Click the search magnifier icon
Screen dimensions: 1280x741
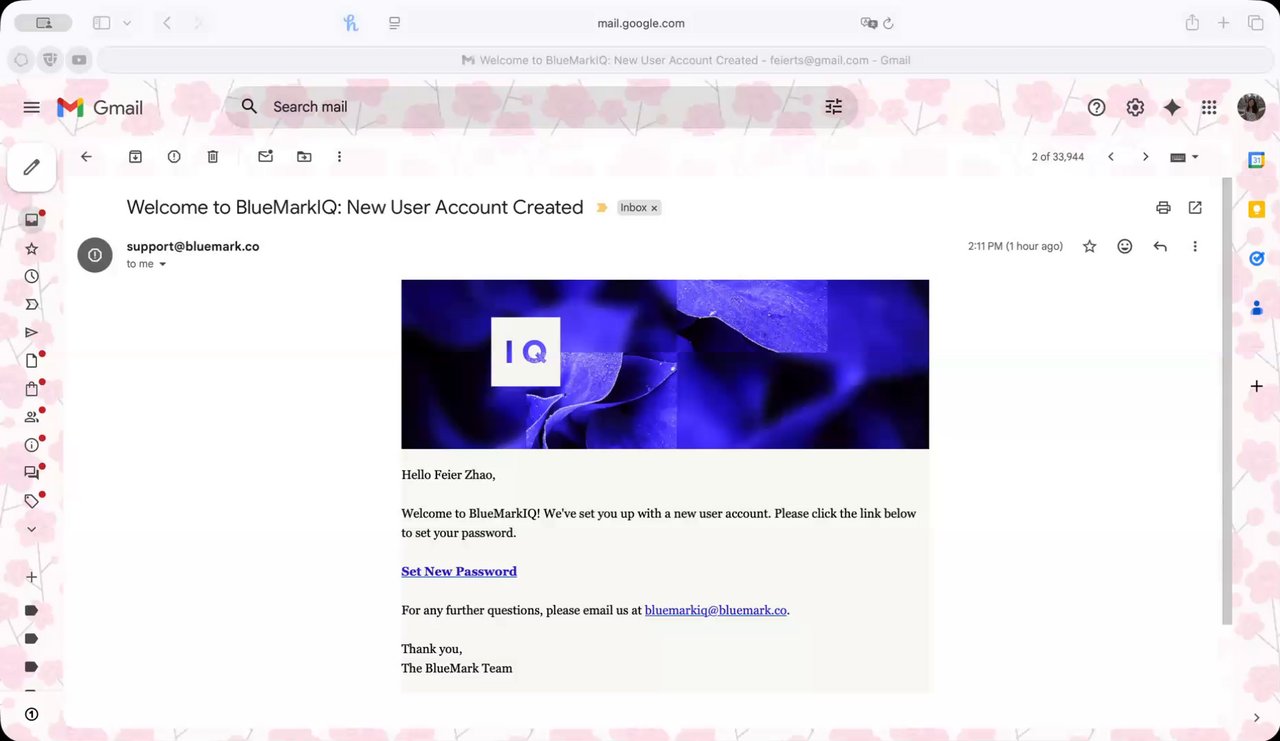pos(250,106)
